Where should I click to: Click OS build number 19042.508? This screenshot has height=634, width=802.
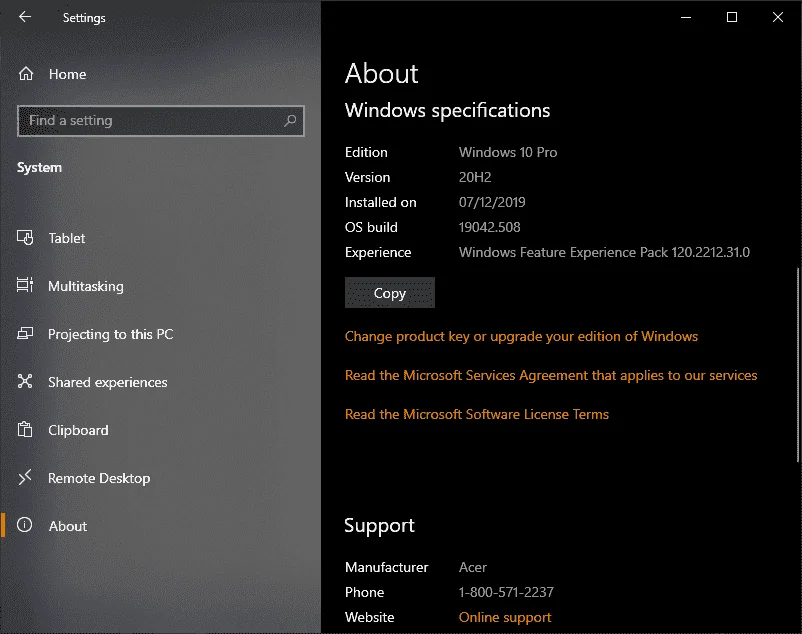pos(489,228)
